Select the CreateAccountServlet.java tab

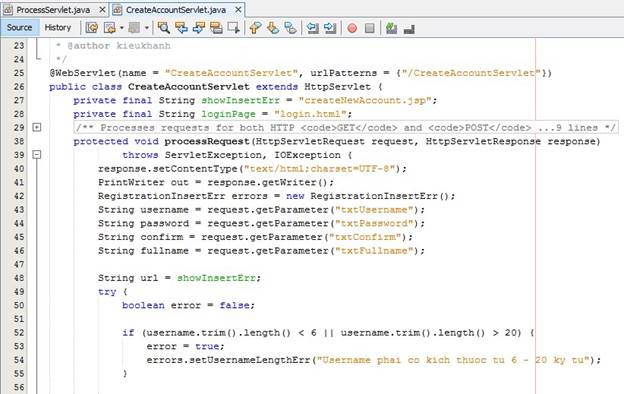(x=176, y=10)
